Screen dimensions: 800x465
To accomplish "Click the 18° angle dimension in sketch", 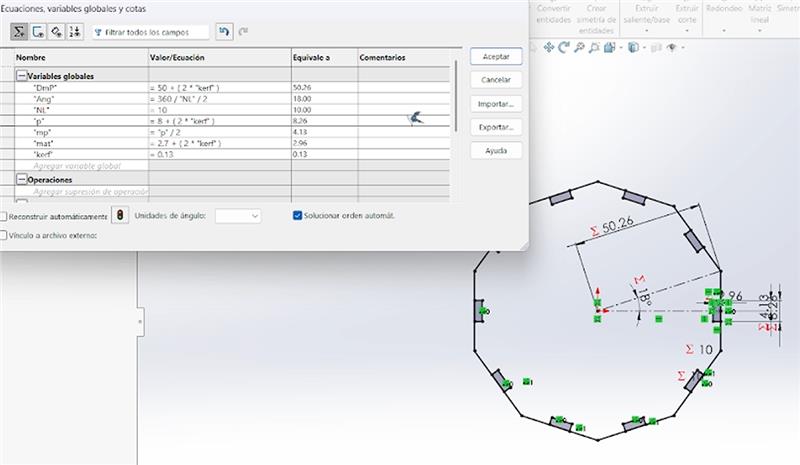I will tap(644, 297).
